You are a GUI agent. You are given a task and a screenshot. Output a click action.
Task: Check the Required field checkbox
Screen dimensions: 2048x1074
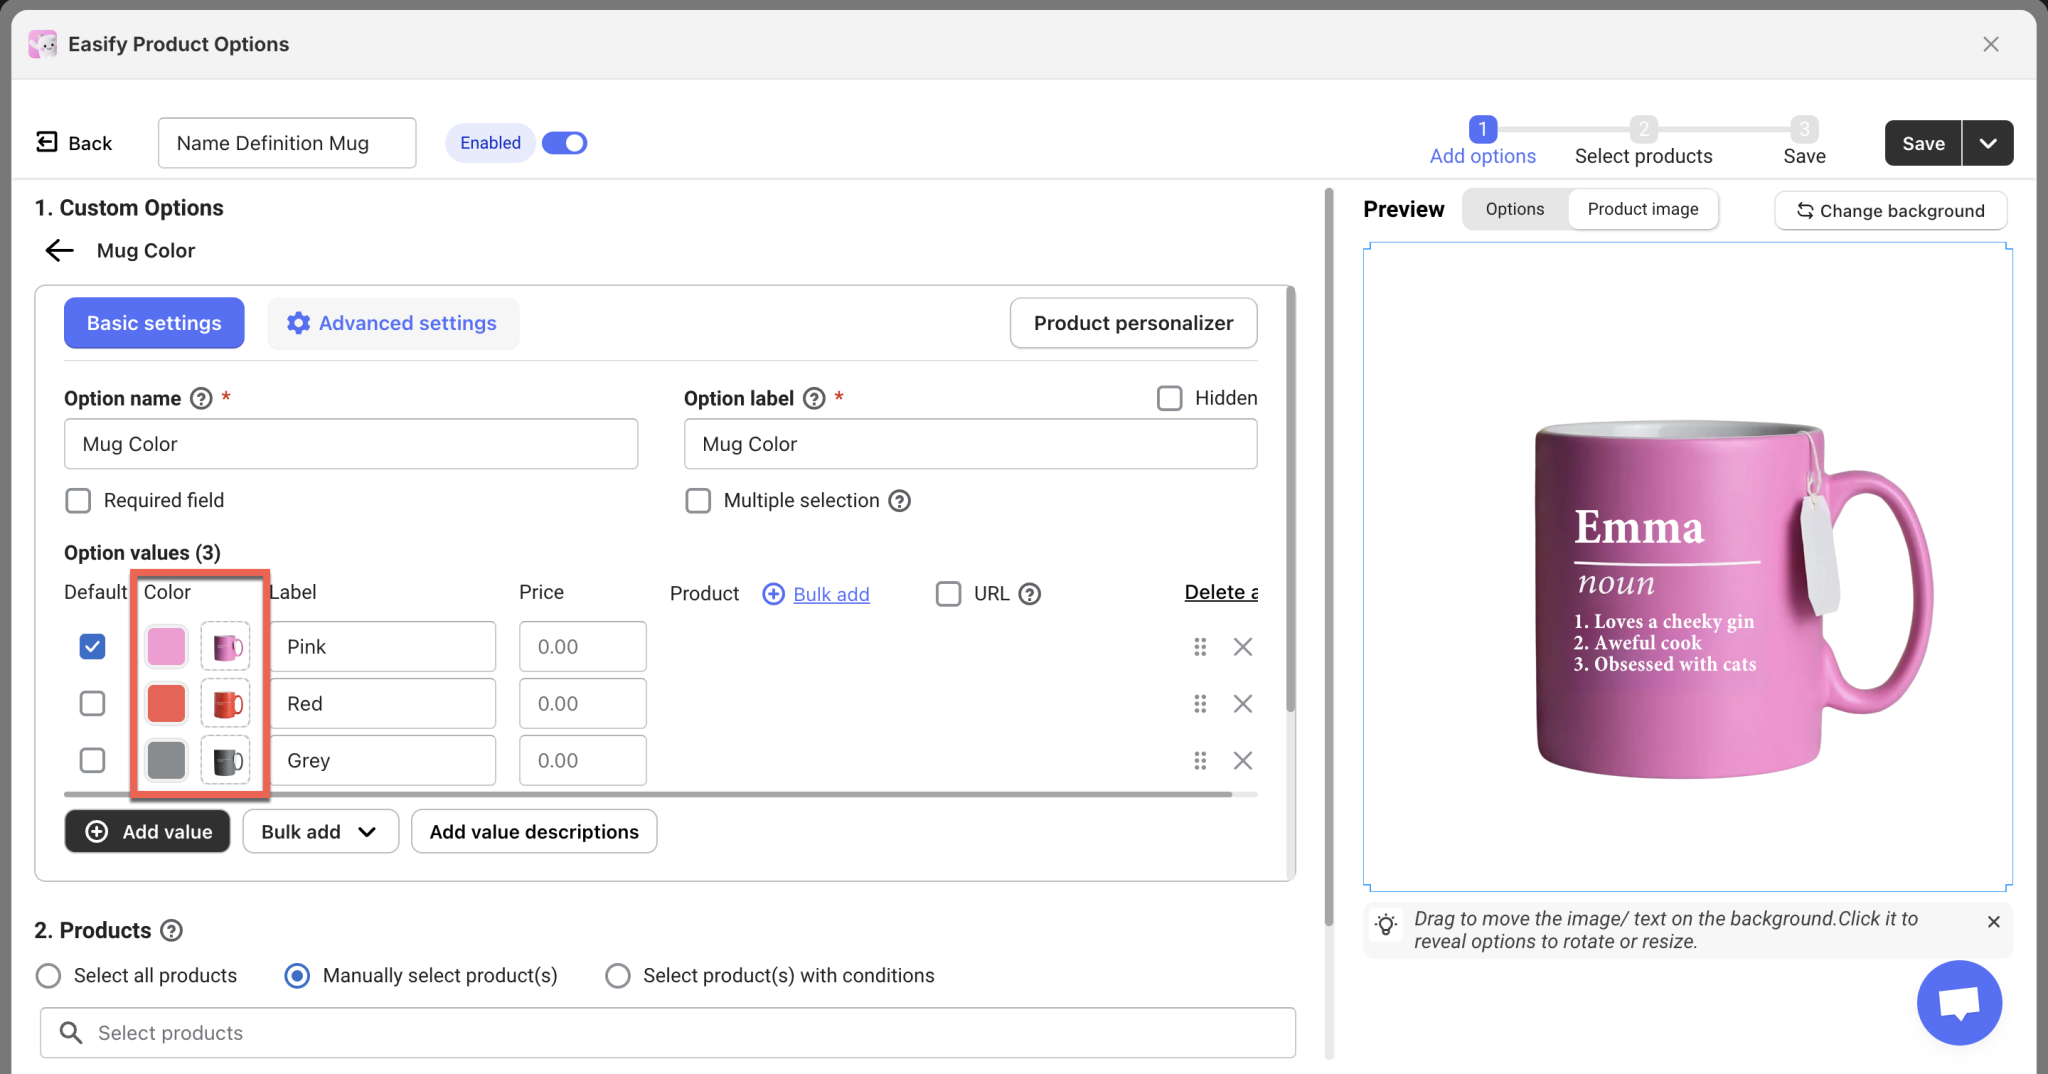78,501
